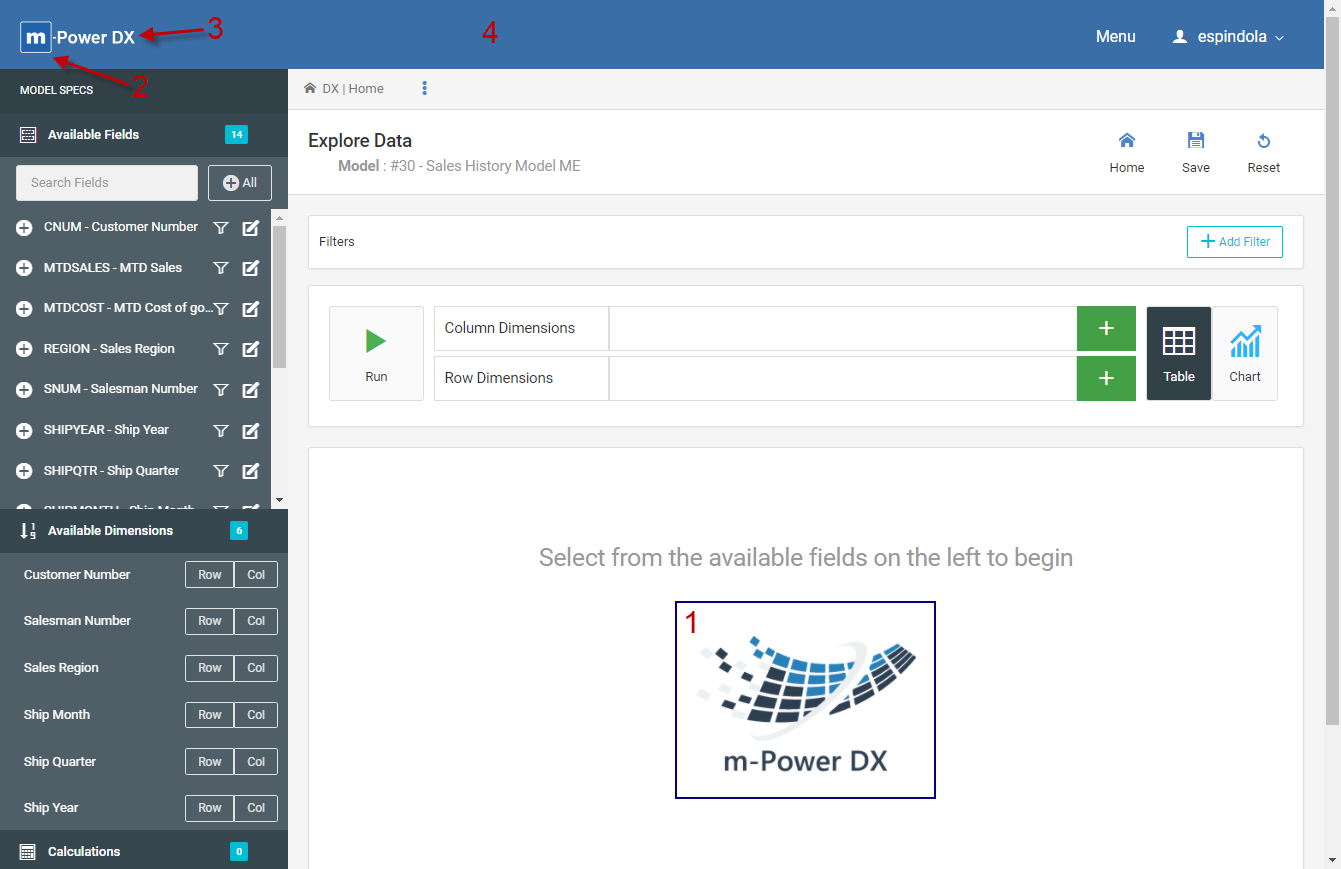Filter on SHIPQTR - Ship Quarter
Viewport: 1341px width, 869px height.
coord(222,471)
